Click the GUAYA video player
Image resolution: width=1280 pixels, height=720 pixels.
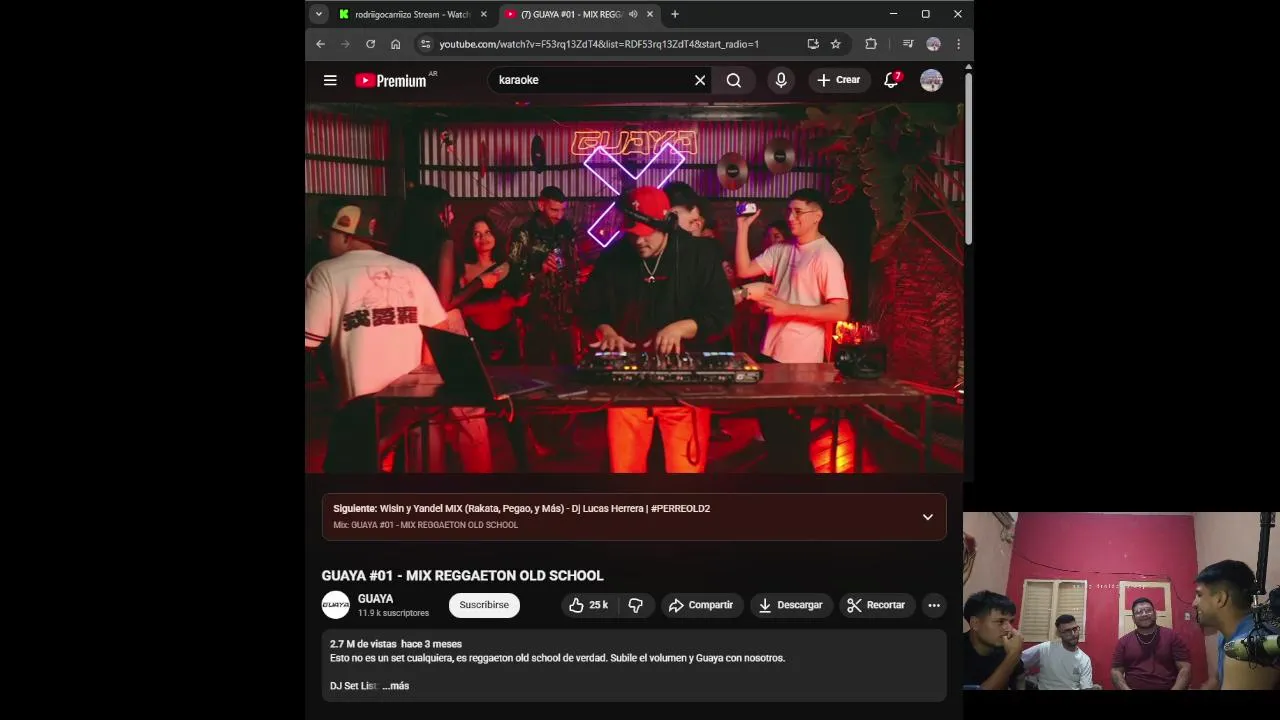point(635,288)
